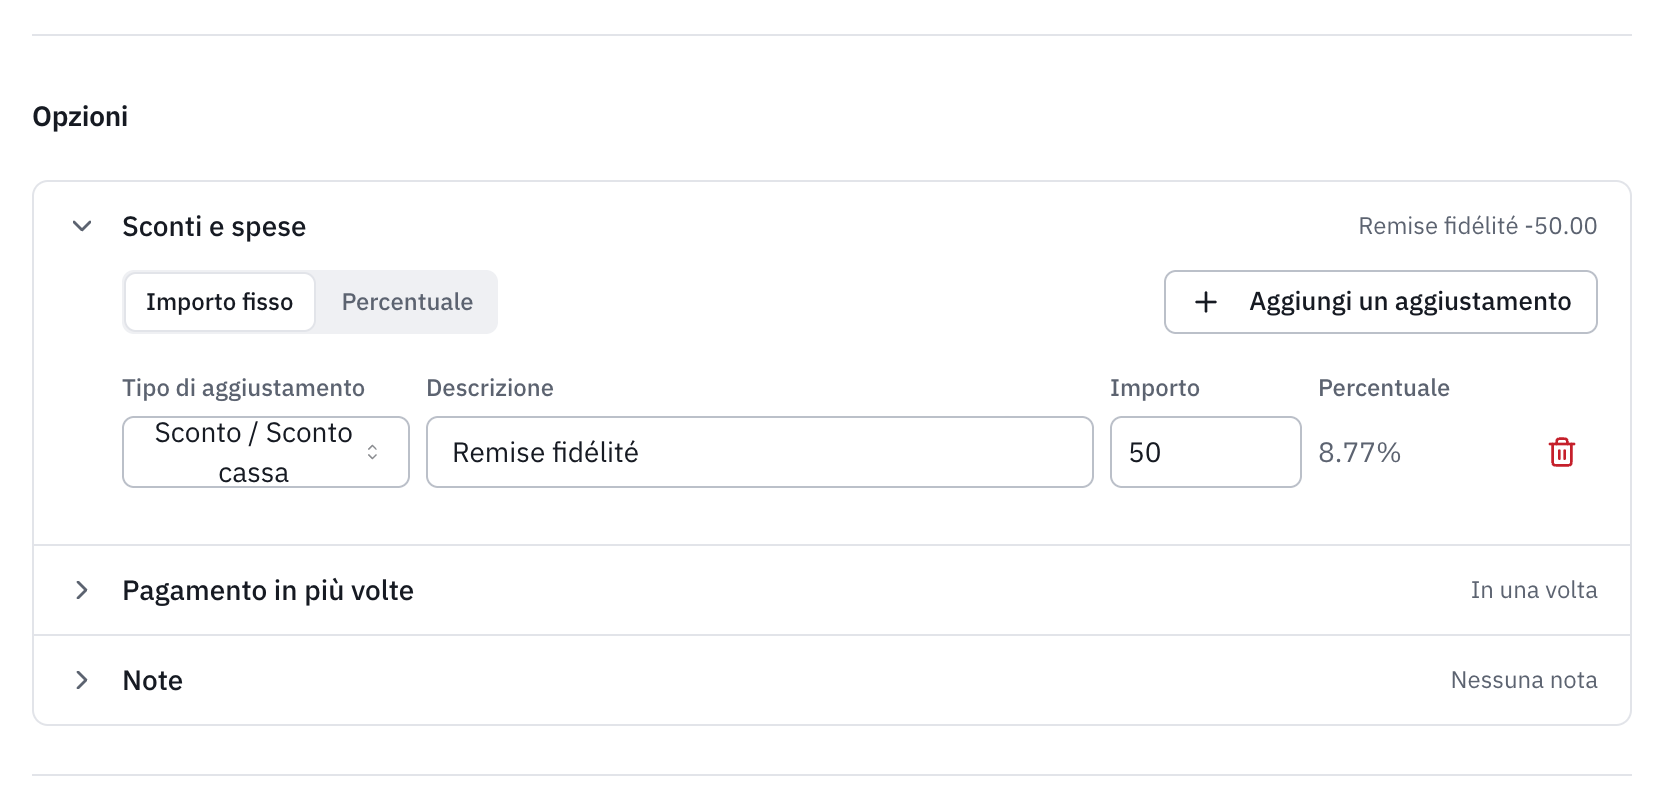
Task: Switch to Percentuale mode
Action: point(407,302)
